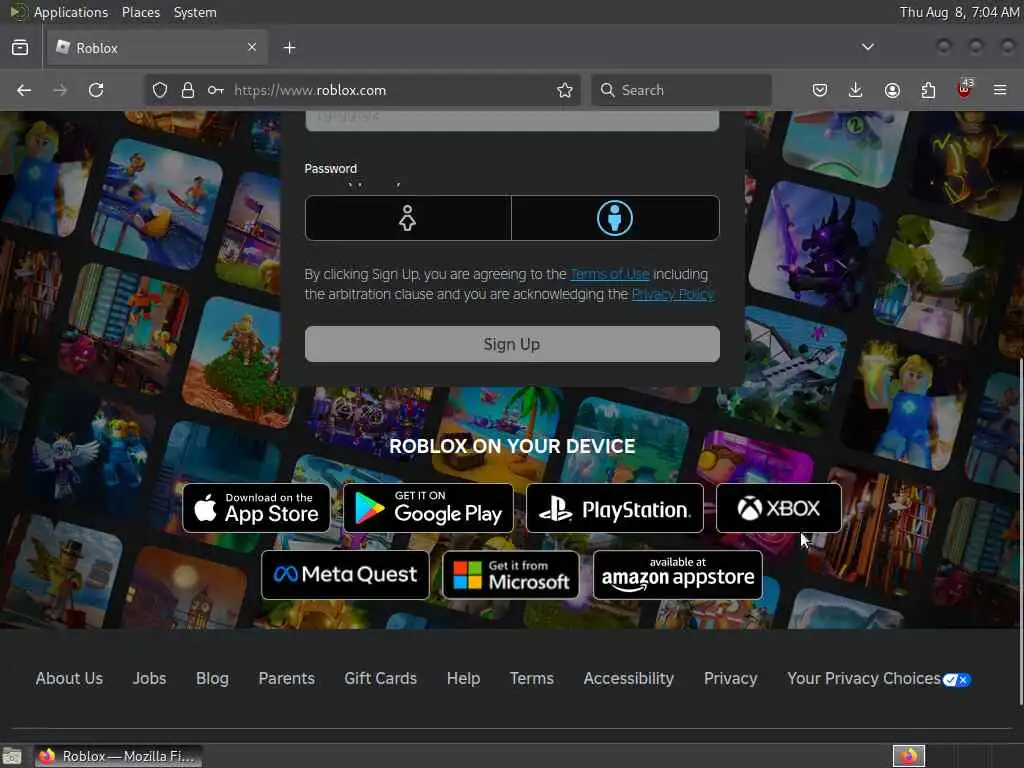Open the Firefox account icon
Screen dimensions: 1024x768
[892, 90]
